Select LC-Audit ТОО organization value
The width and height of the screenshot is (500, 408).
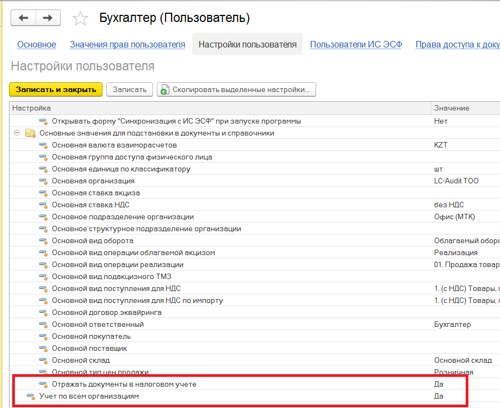(456, 181)
